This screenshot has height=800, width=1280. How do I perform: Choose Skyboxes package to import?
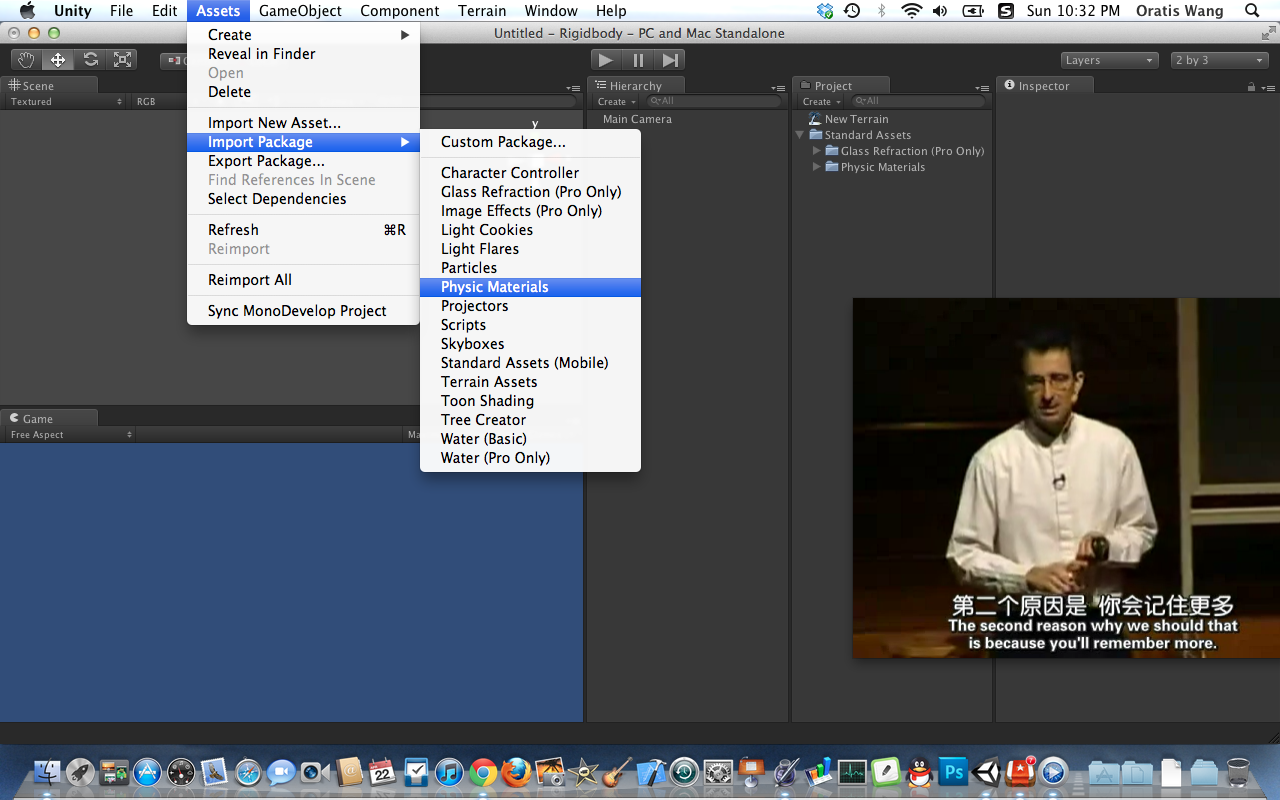(x=530, y=344)
